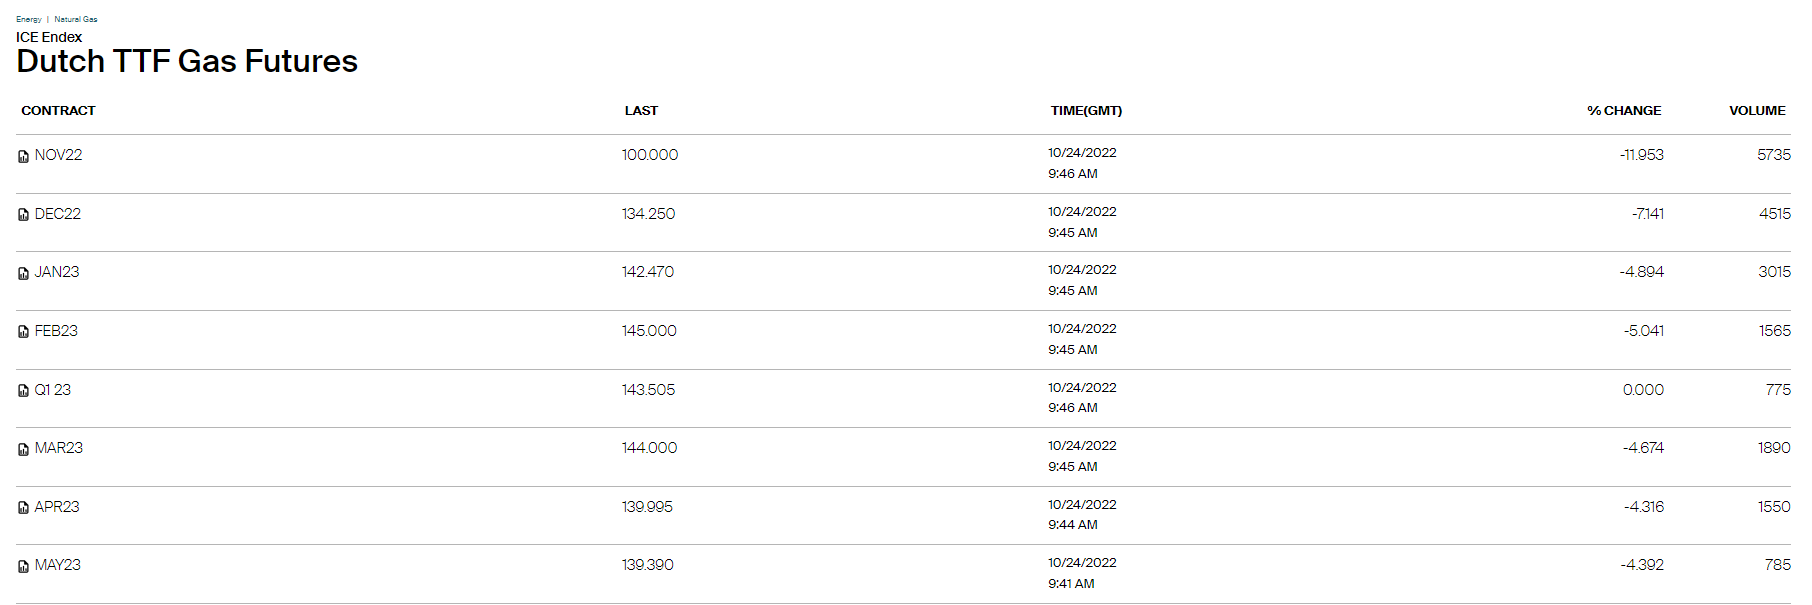Viewport: 1812px width, 605px height.
Task: Open the MAY23 contract link
Action: tap(57, 565)
